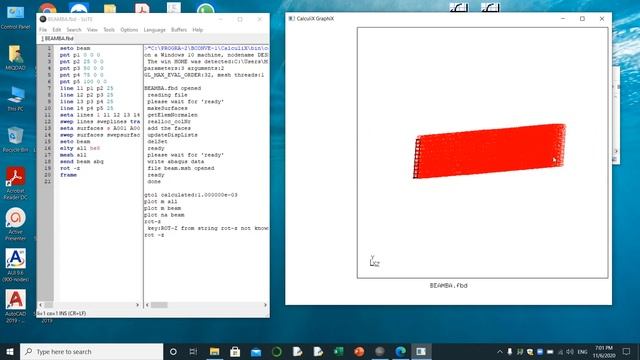Click 'send beam abq' code line

click(82, 162)
